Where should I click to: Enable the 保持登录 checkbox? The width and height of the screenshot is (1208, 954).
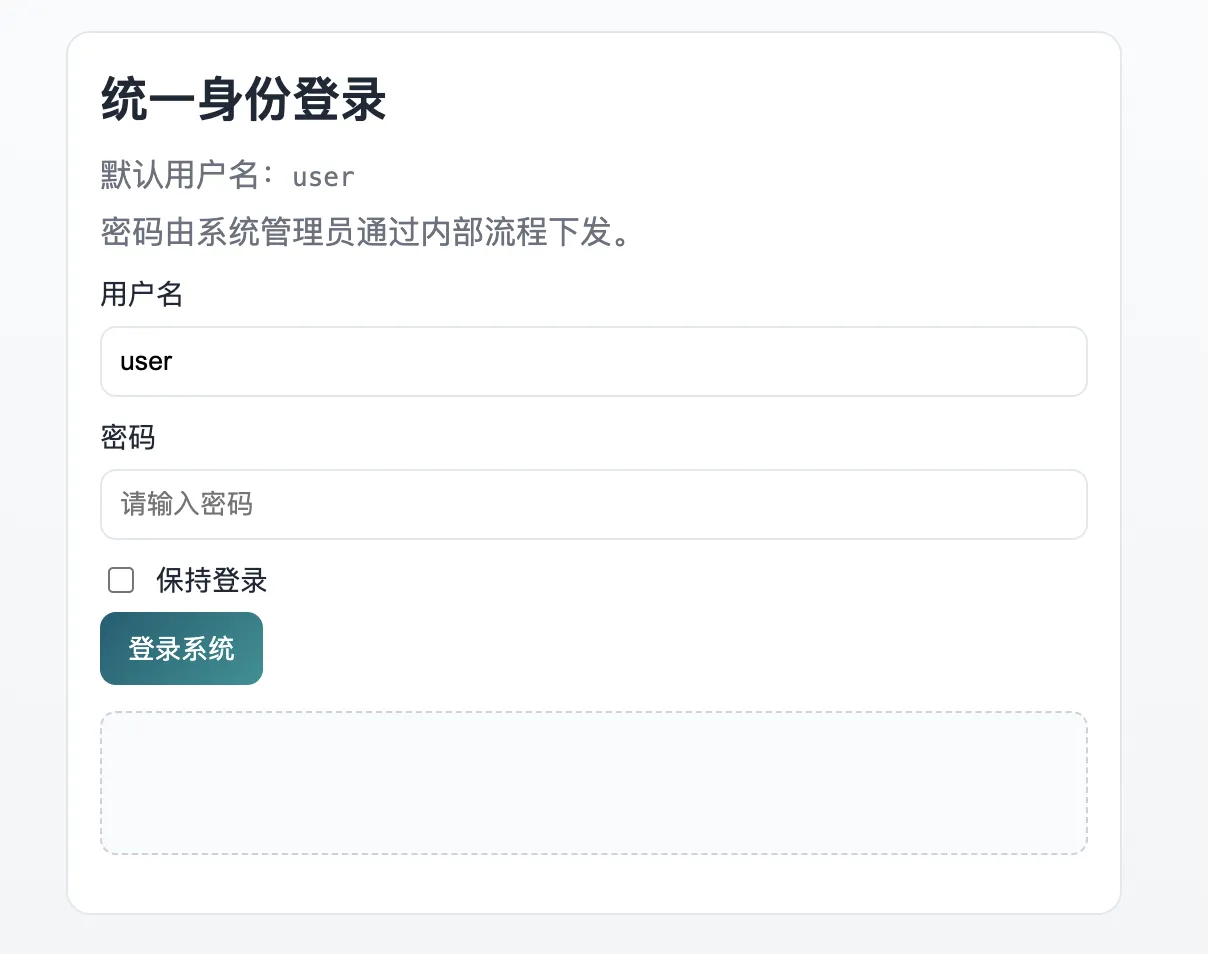point(121,580)
